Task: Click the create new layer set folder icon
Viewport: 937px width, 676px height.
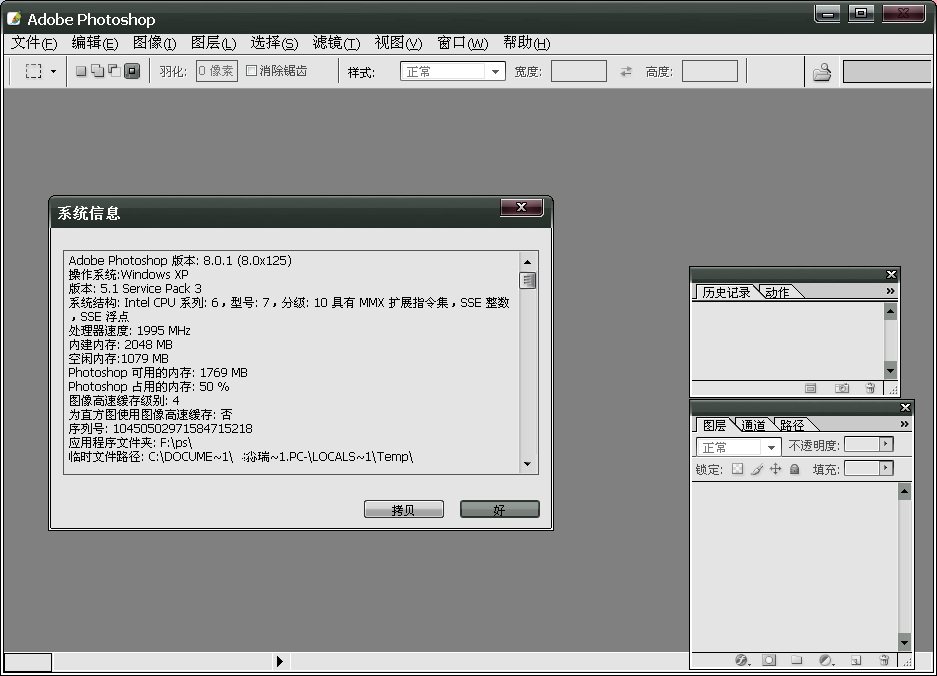Action: pos(797,660)
